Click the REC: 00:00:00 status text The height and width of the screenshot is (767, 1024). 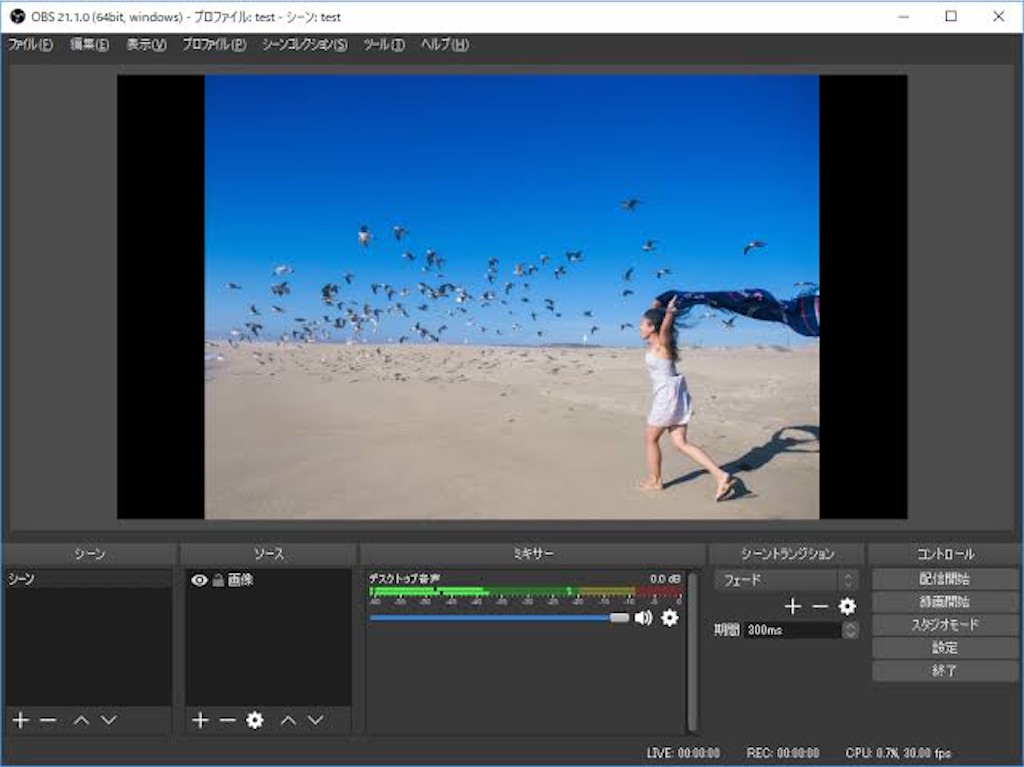click(782, 753)
